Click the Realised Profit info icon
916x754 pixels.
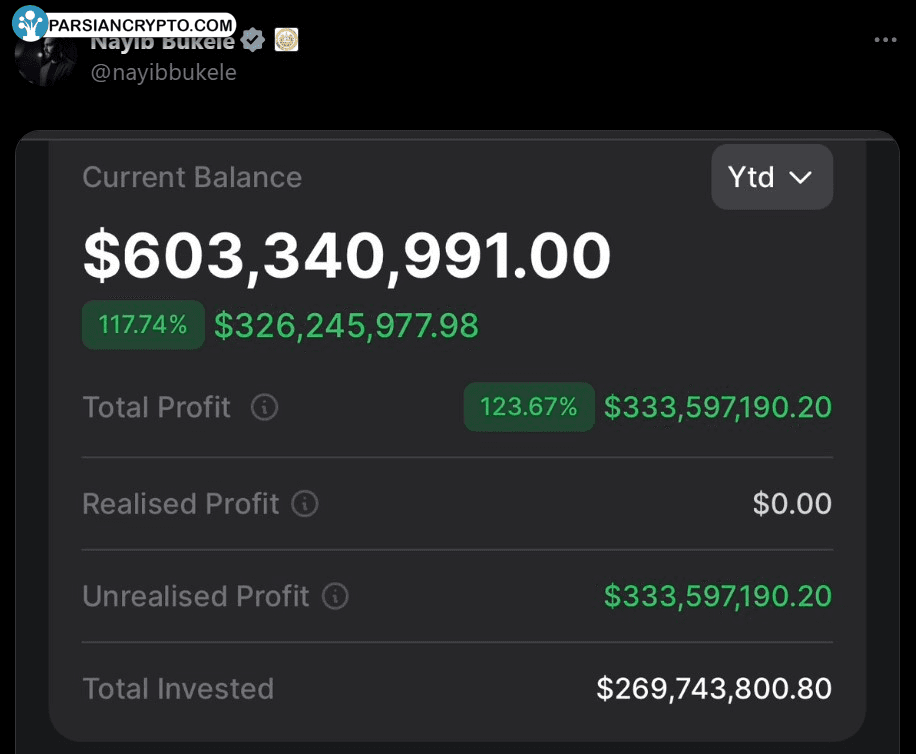(x=305, y=503)
